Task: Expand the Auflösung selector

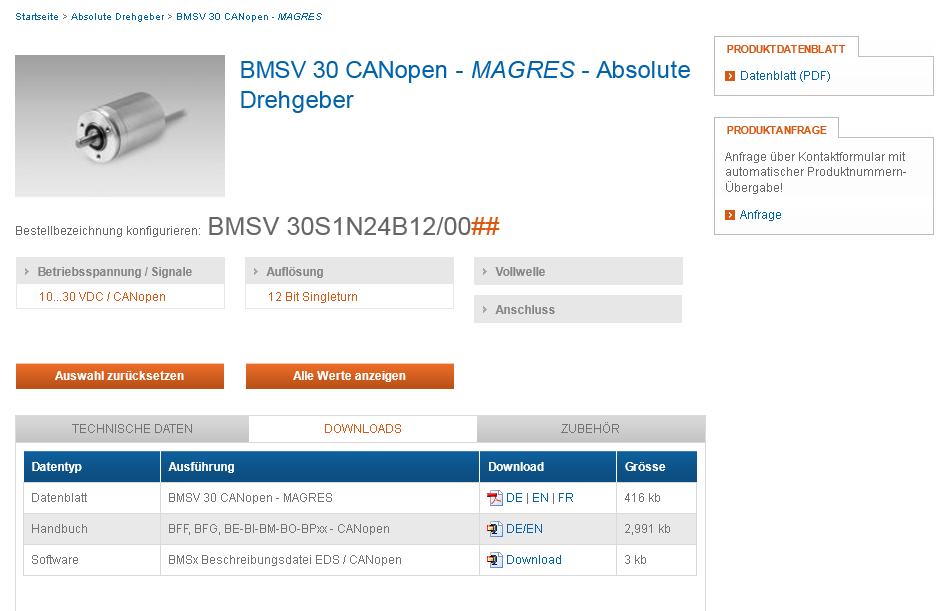Action: (x=349, y=272)
